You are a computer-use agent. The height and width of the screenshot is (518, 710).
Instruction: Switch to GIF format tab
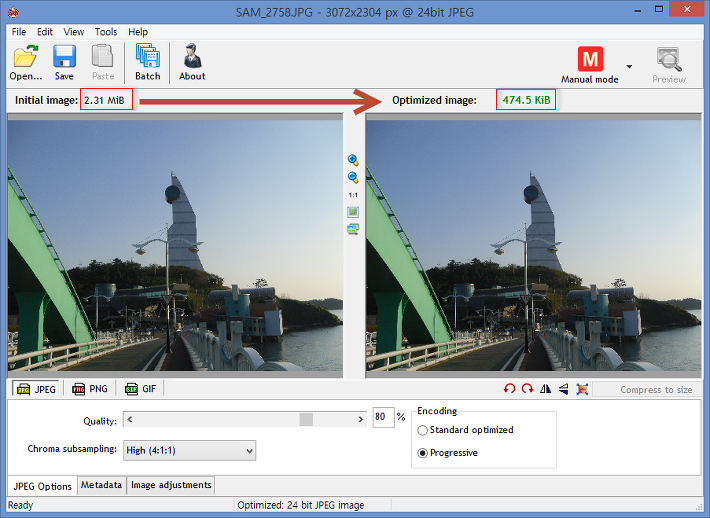click(x=140, y=389)
